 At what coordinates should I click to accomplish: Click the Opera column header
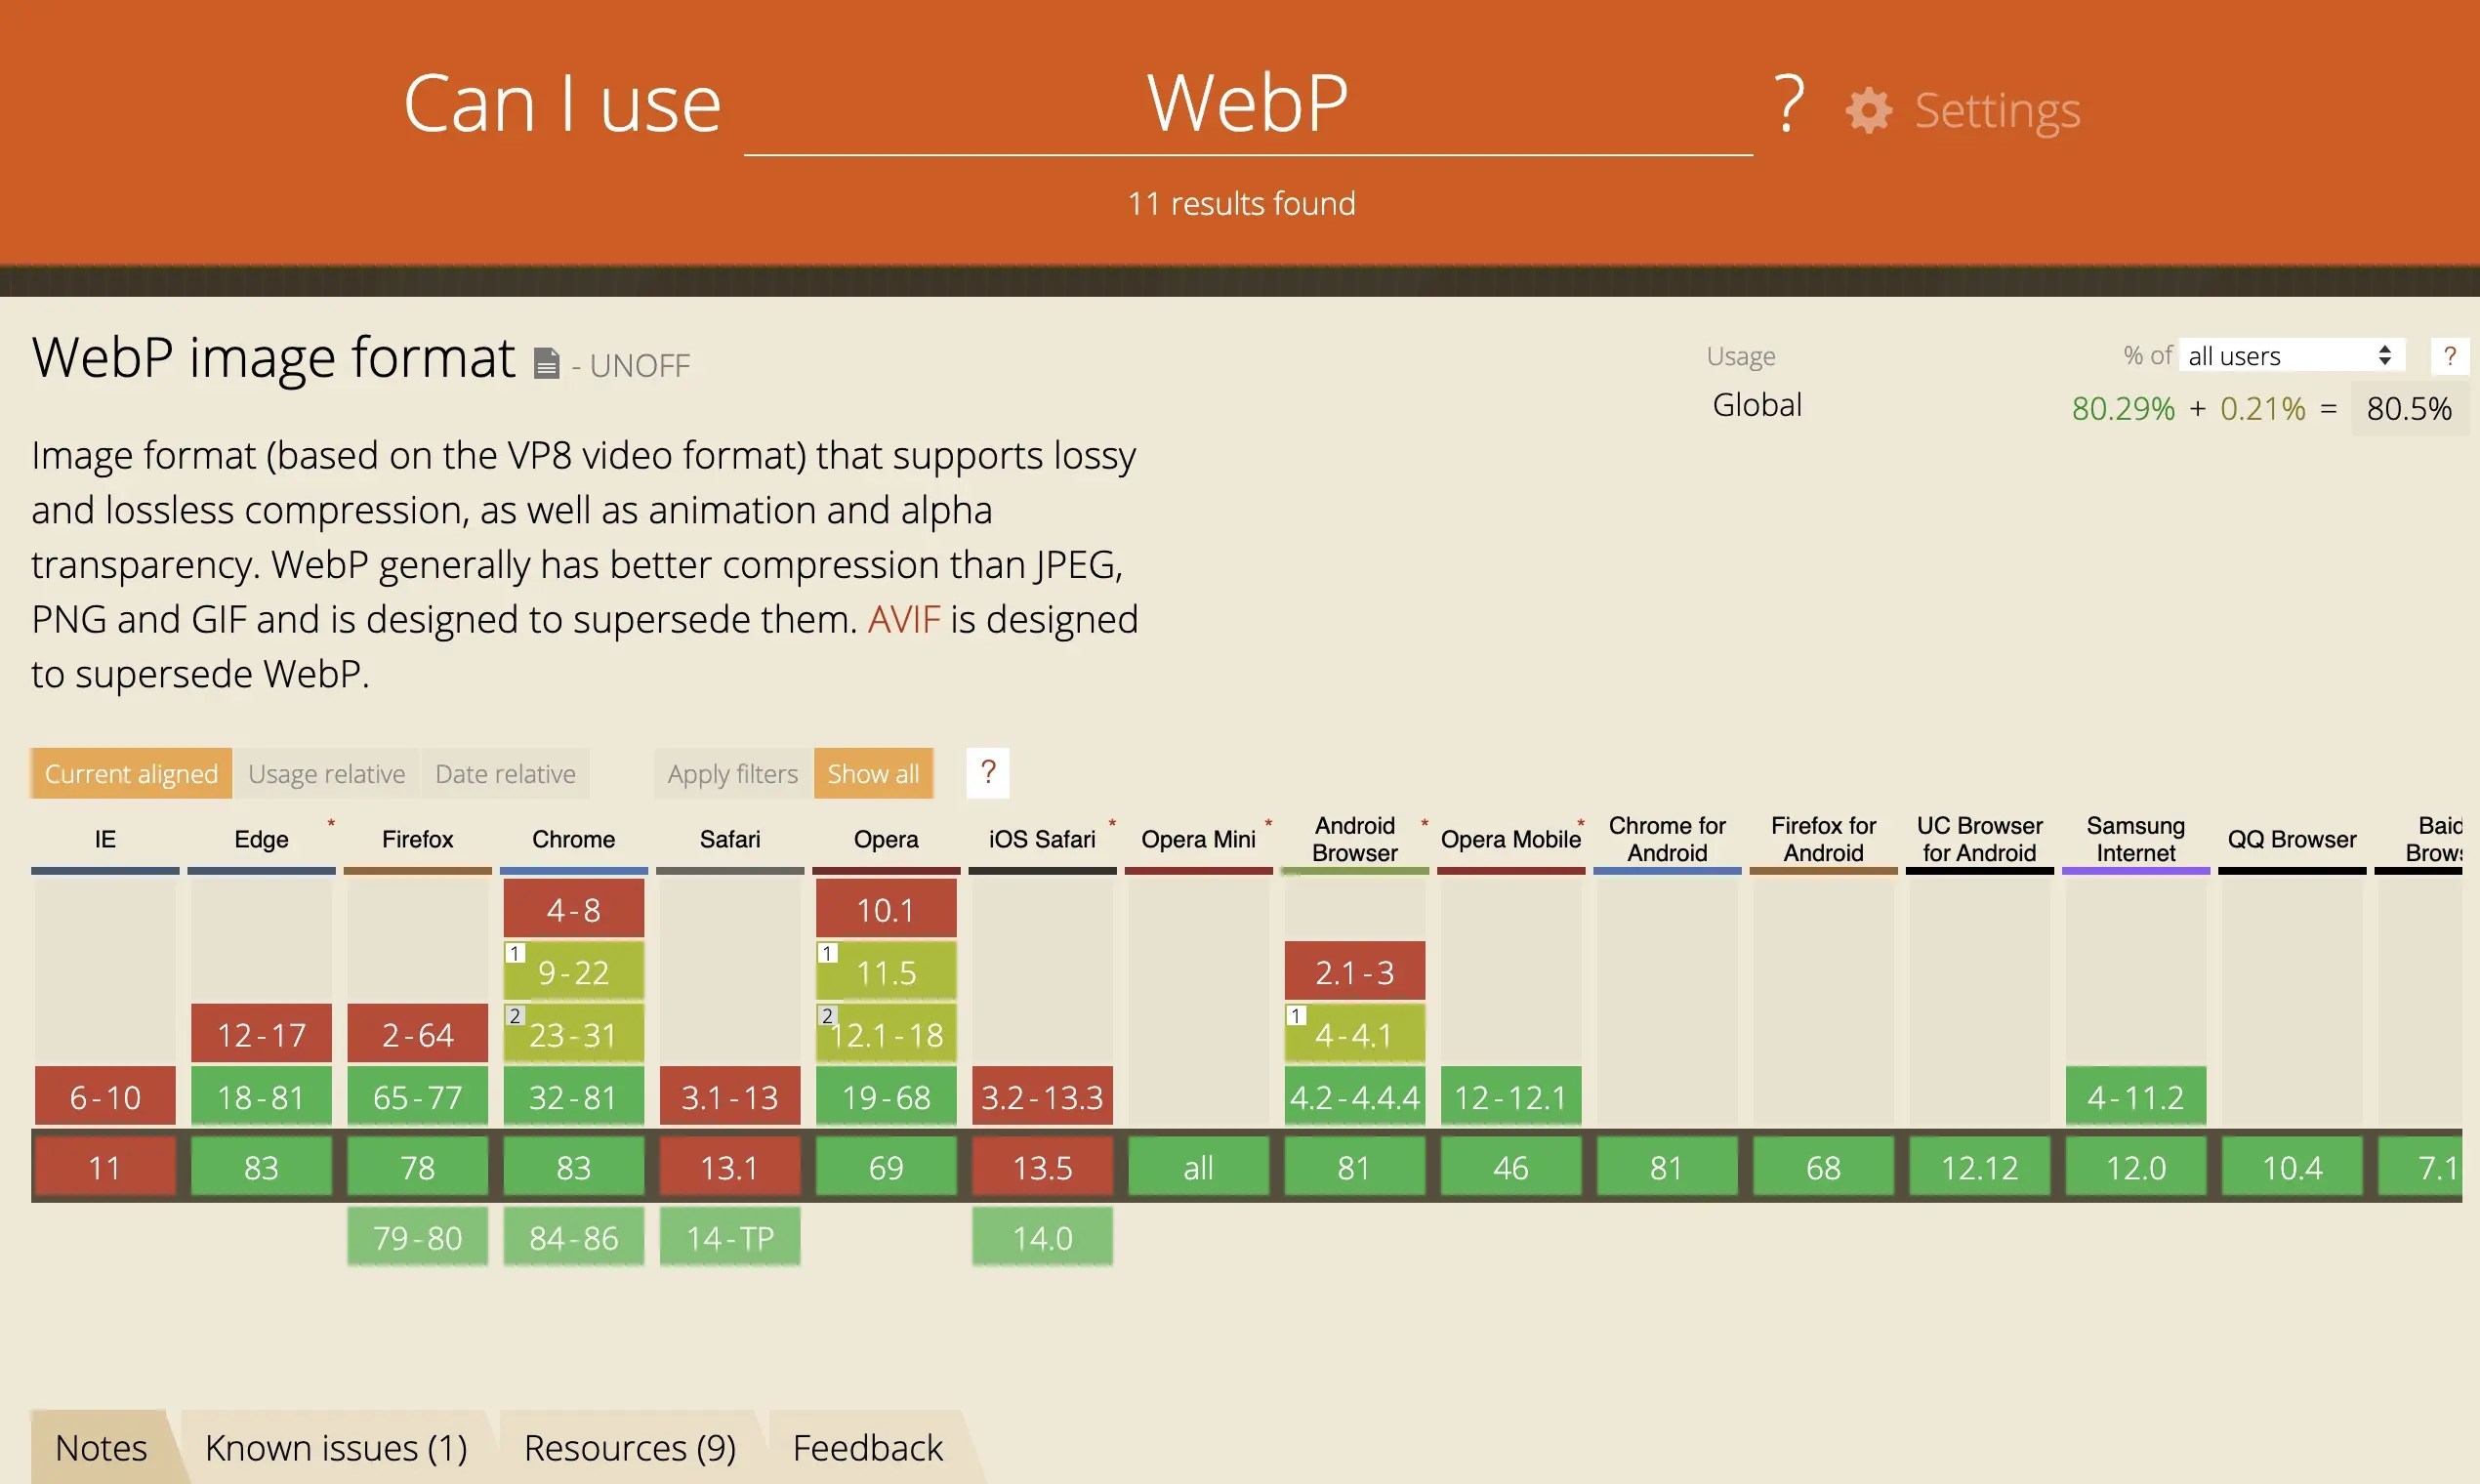click(x=886, y=839)
